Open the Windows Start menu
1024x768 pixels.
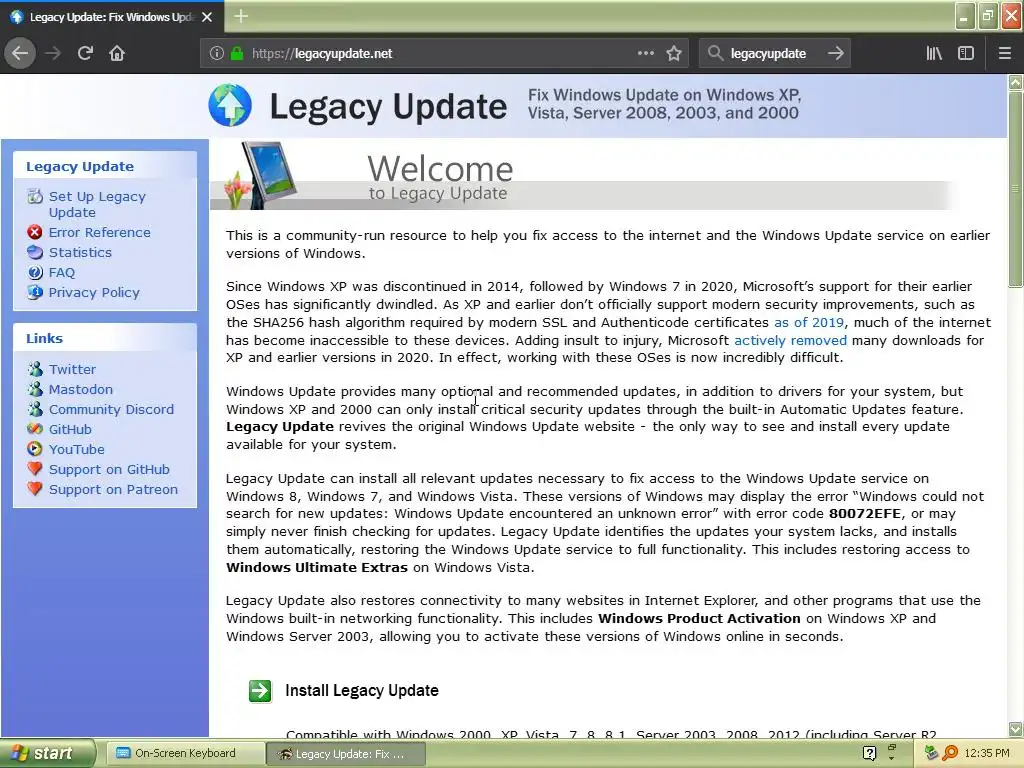[47, 754]
